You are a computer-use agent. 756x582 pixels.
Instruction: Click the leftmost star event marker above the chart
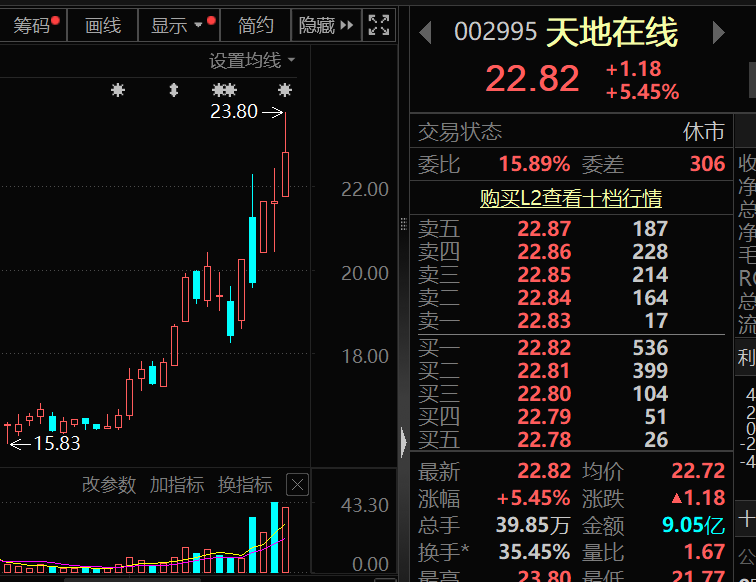coord(118,91)
